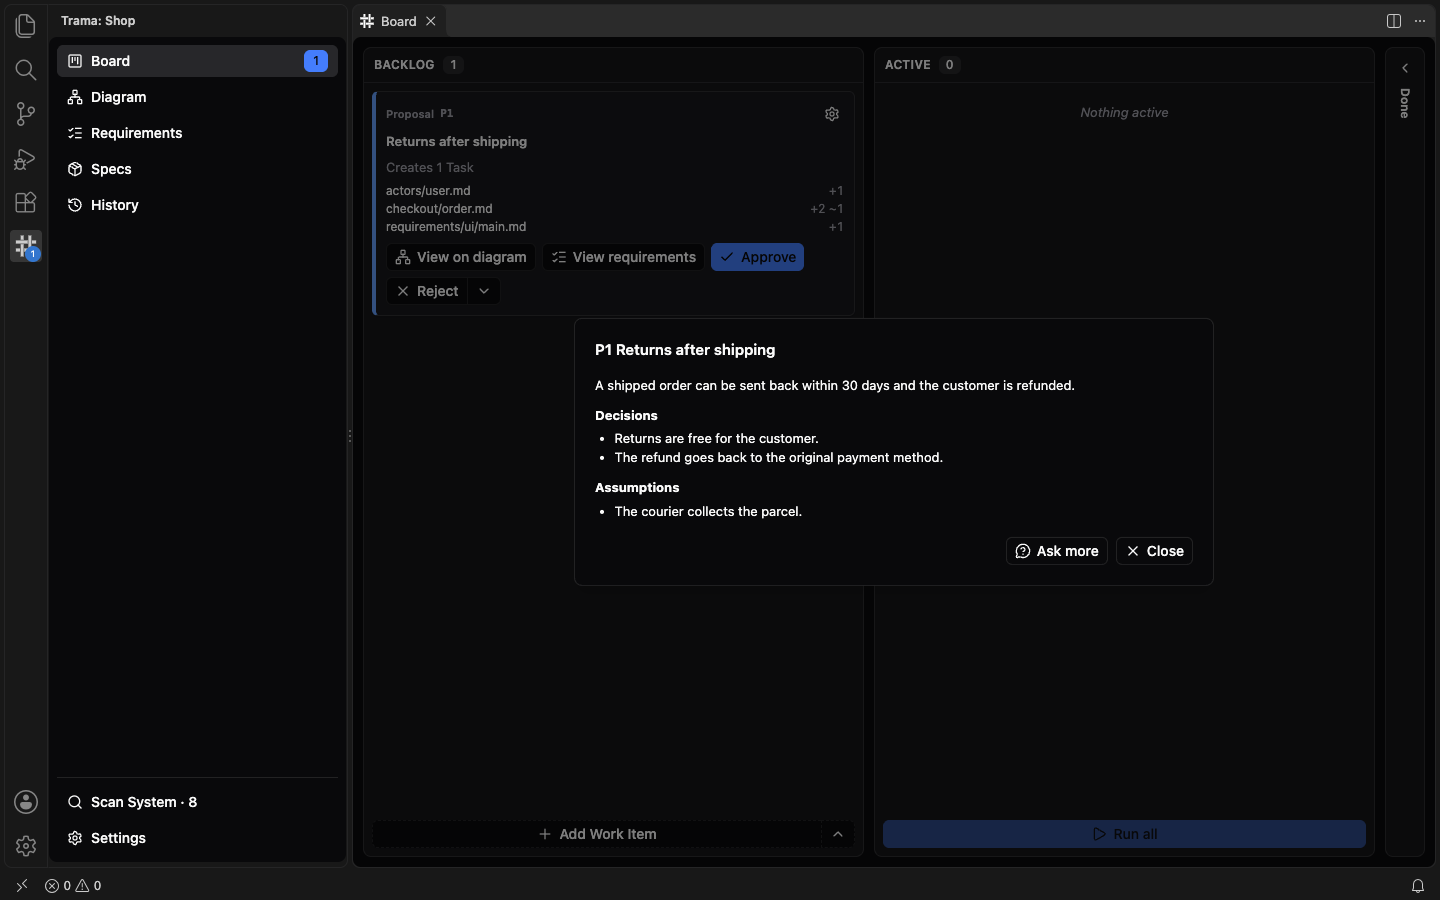
Task: Click the Proposal P1 label on card
Action: (420, 114)
